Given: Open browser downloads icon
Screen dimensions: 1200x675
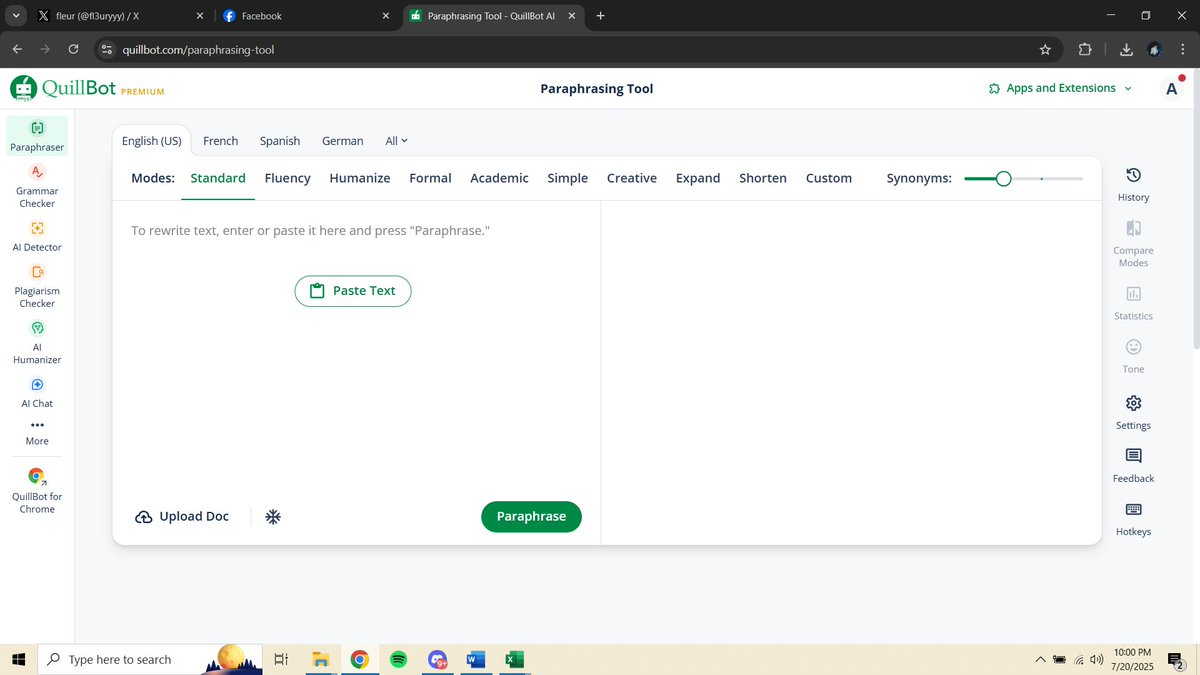Looking at the screenshot, I should pyautogui.click(x=1126, y=49).
